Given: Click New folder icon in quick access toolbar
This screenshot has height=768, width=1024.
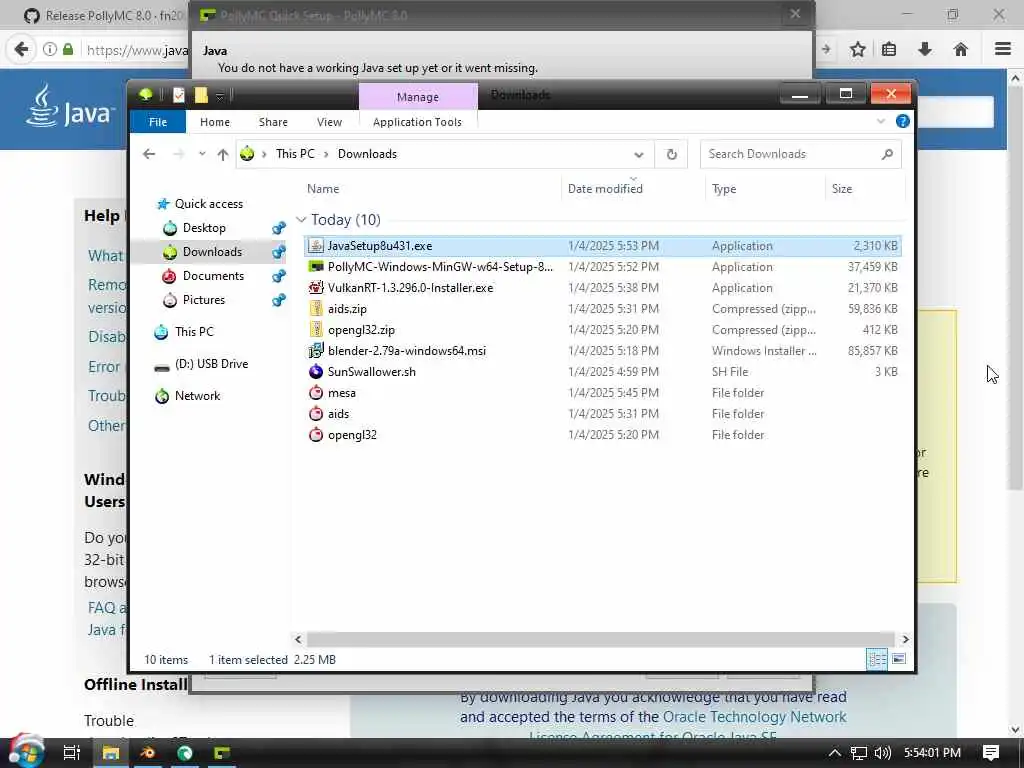Looking at the screenshot, I should point(201,96).
